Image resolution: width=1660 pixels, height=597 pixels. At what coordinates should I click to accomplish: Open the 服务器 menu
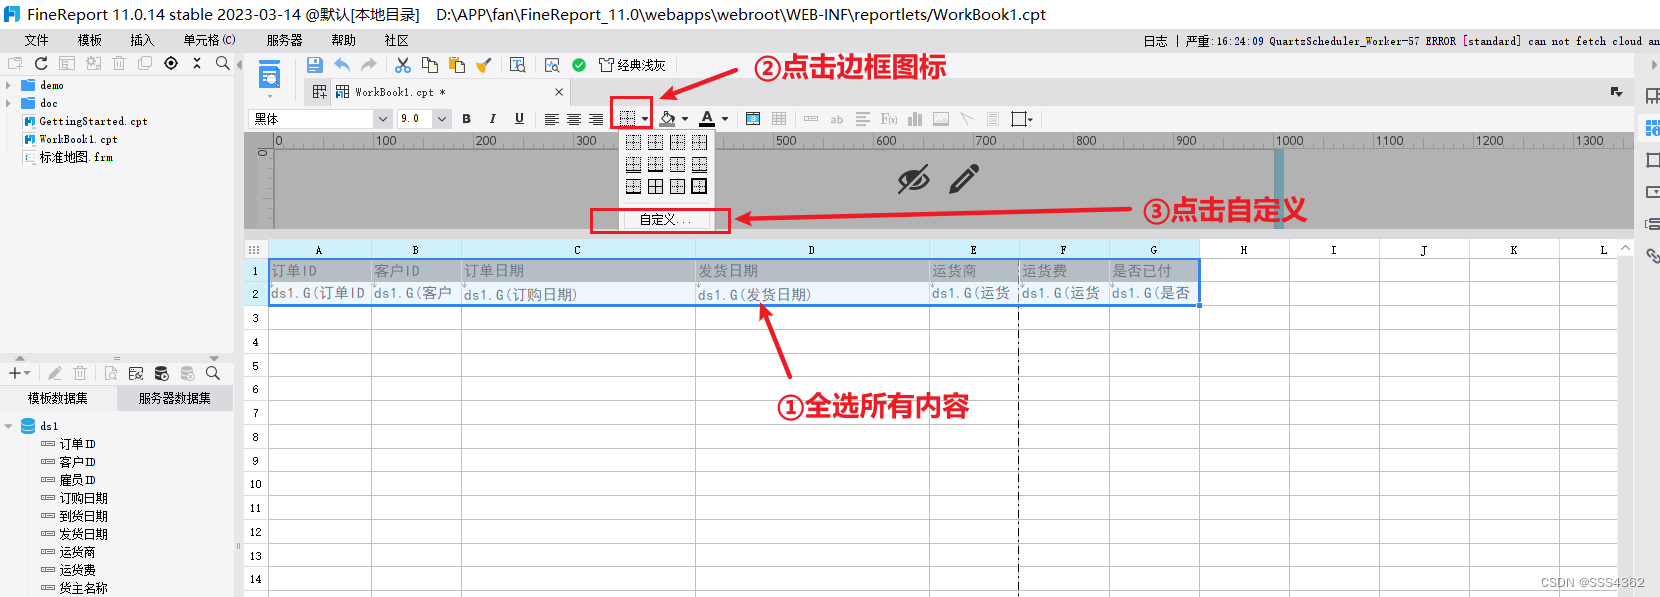(x=284, y=40)
